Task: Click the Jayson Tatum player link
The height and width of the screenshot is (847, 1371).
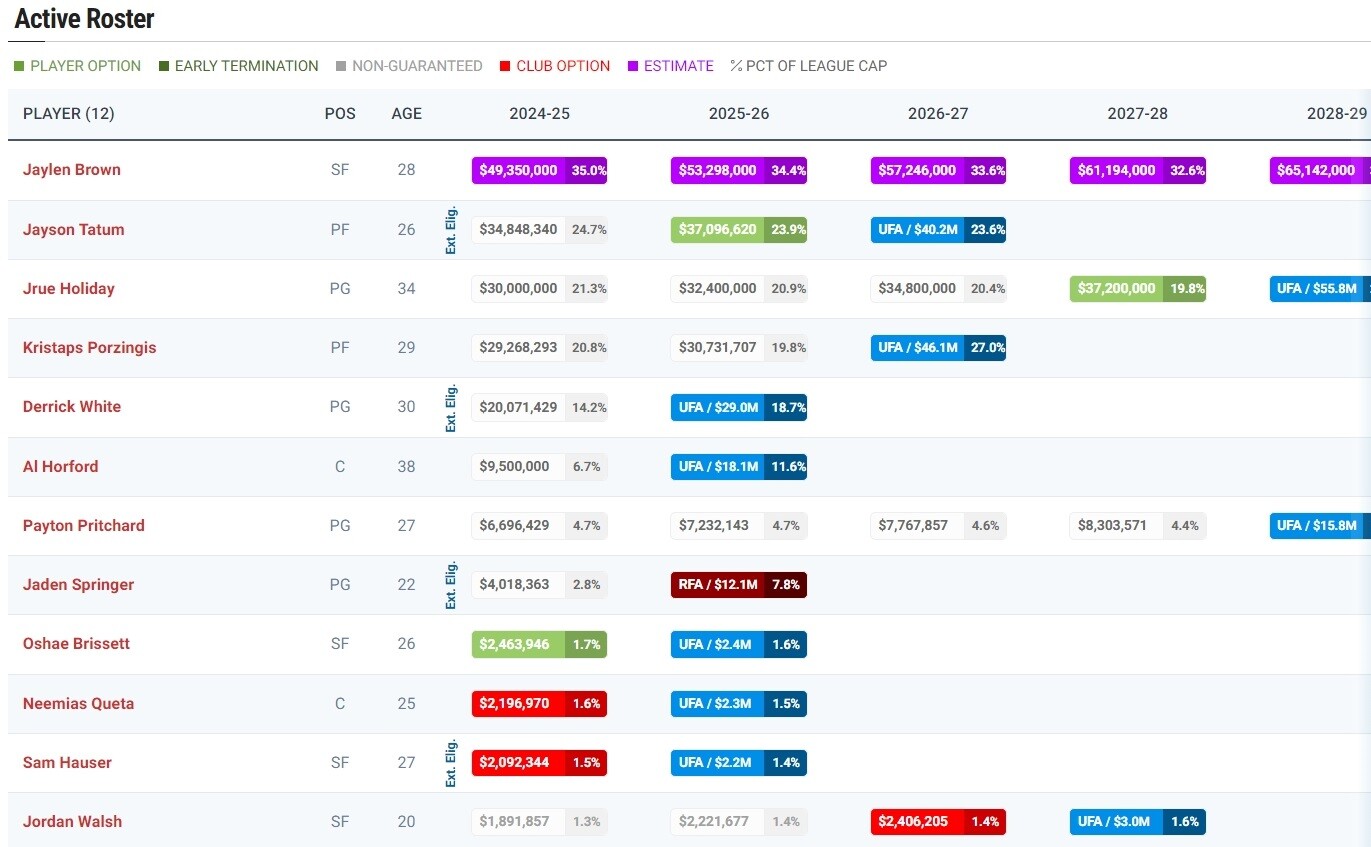Action: click(x=74, y=229)
